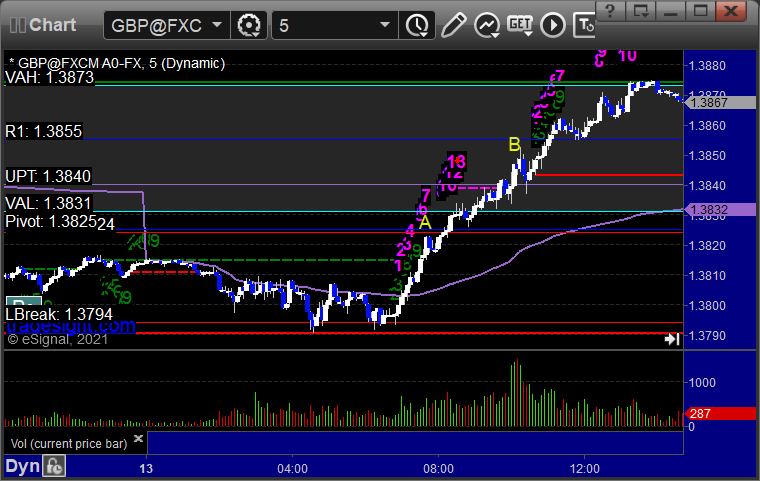Open the help question-mark button
The image size is (760, 481).
click(610, 10)
